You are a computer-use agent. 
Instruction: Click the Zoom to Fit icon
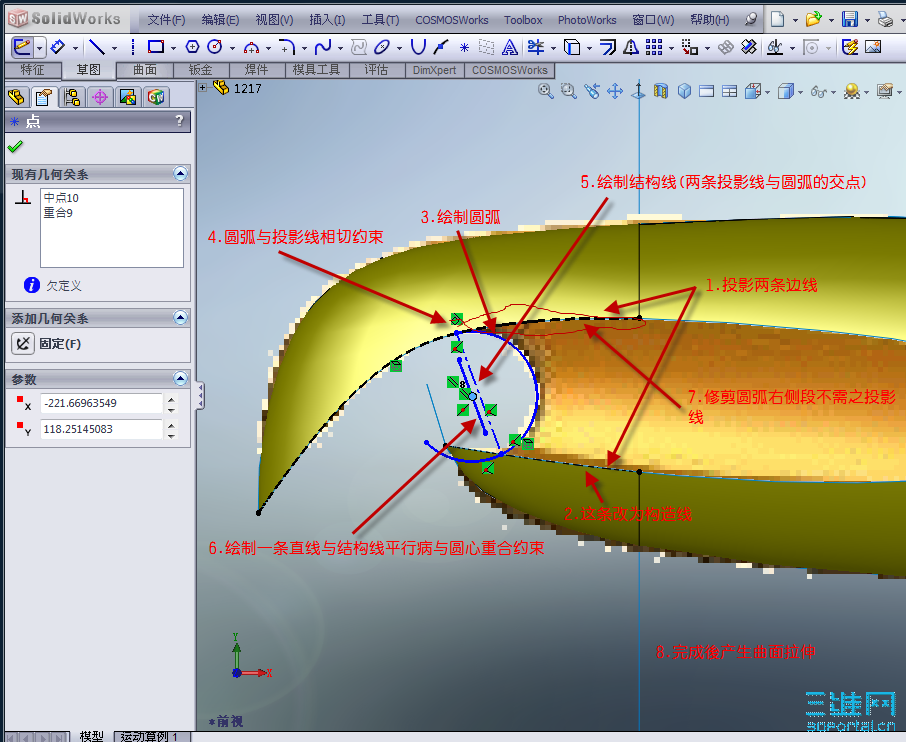point(545,91)
